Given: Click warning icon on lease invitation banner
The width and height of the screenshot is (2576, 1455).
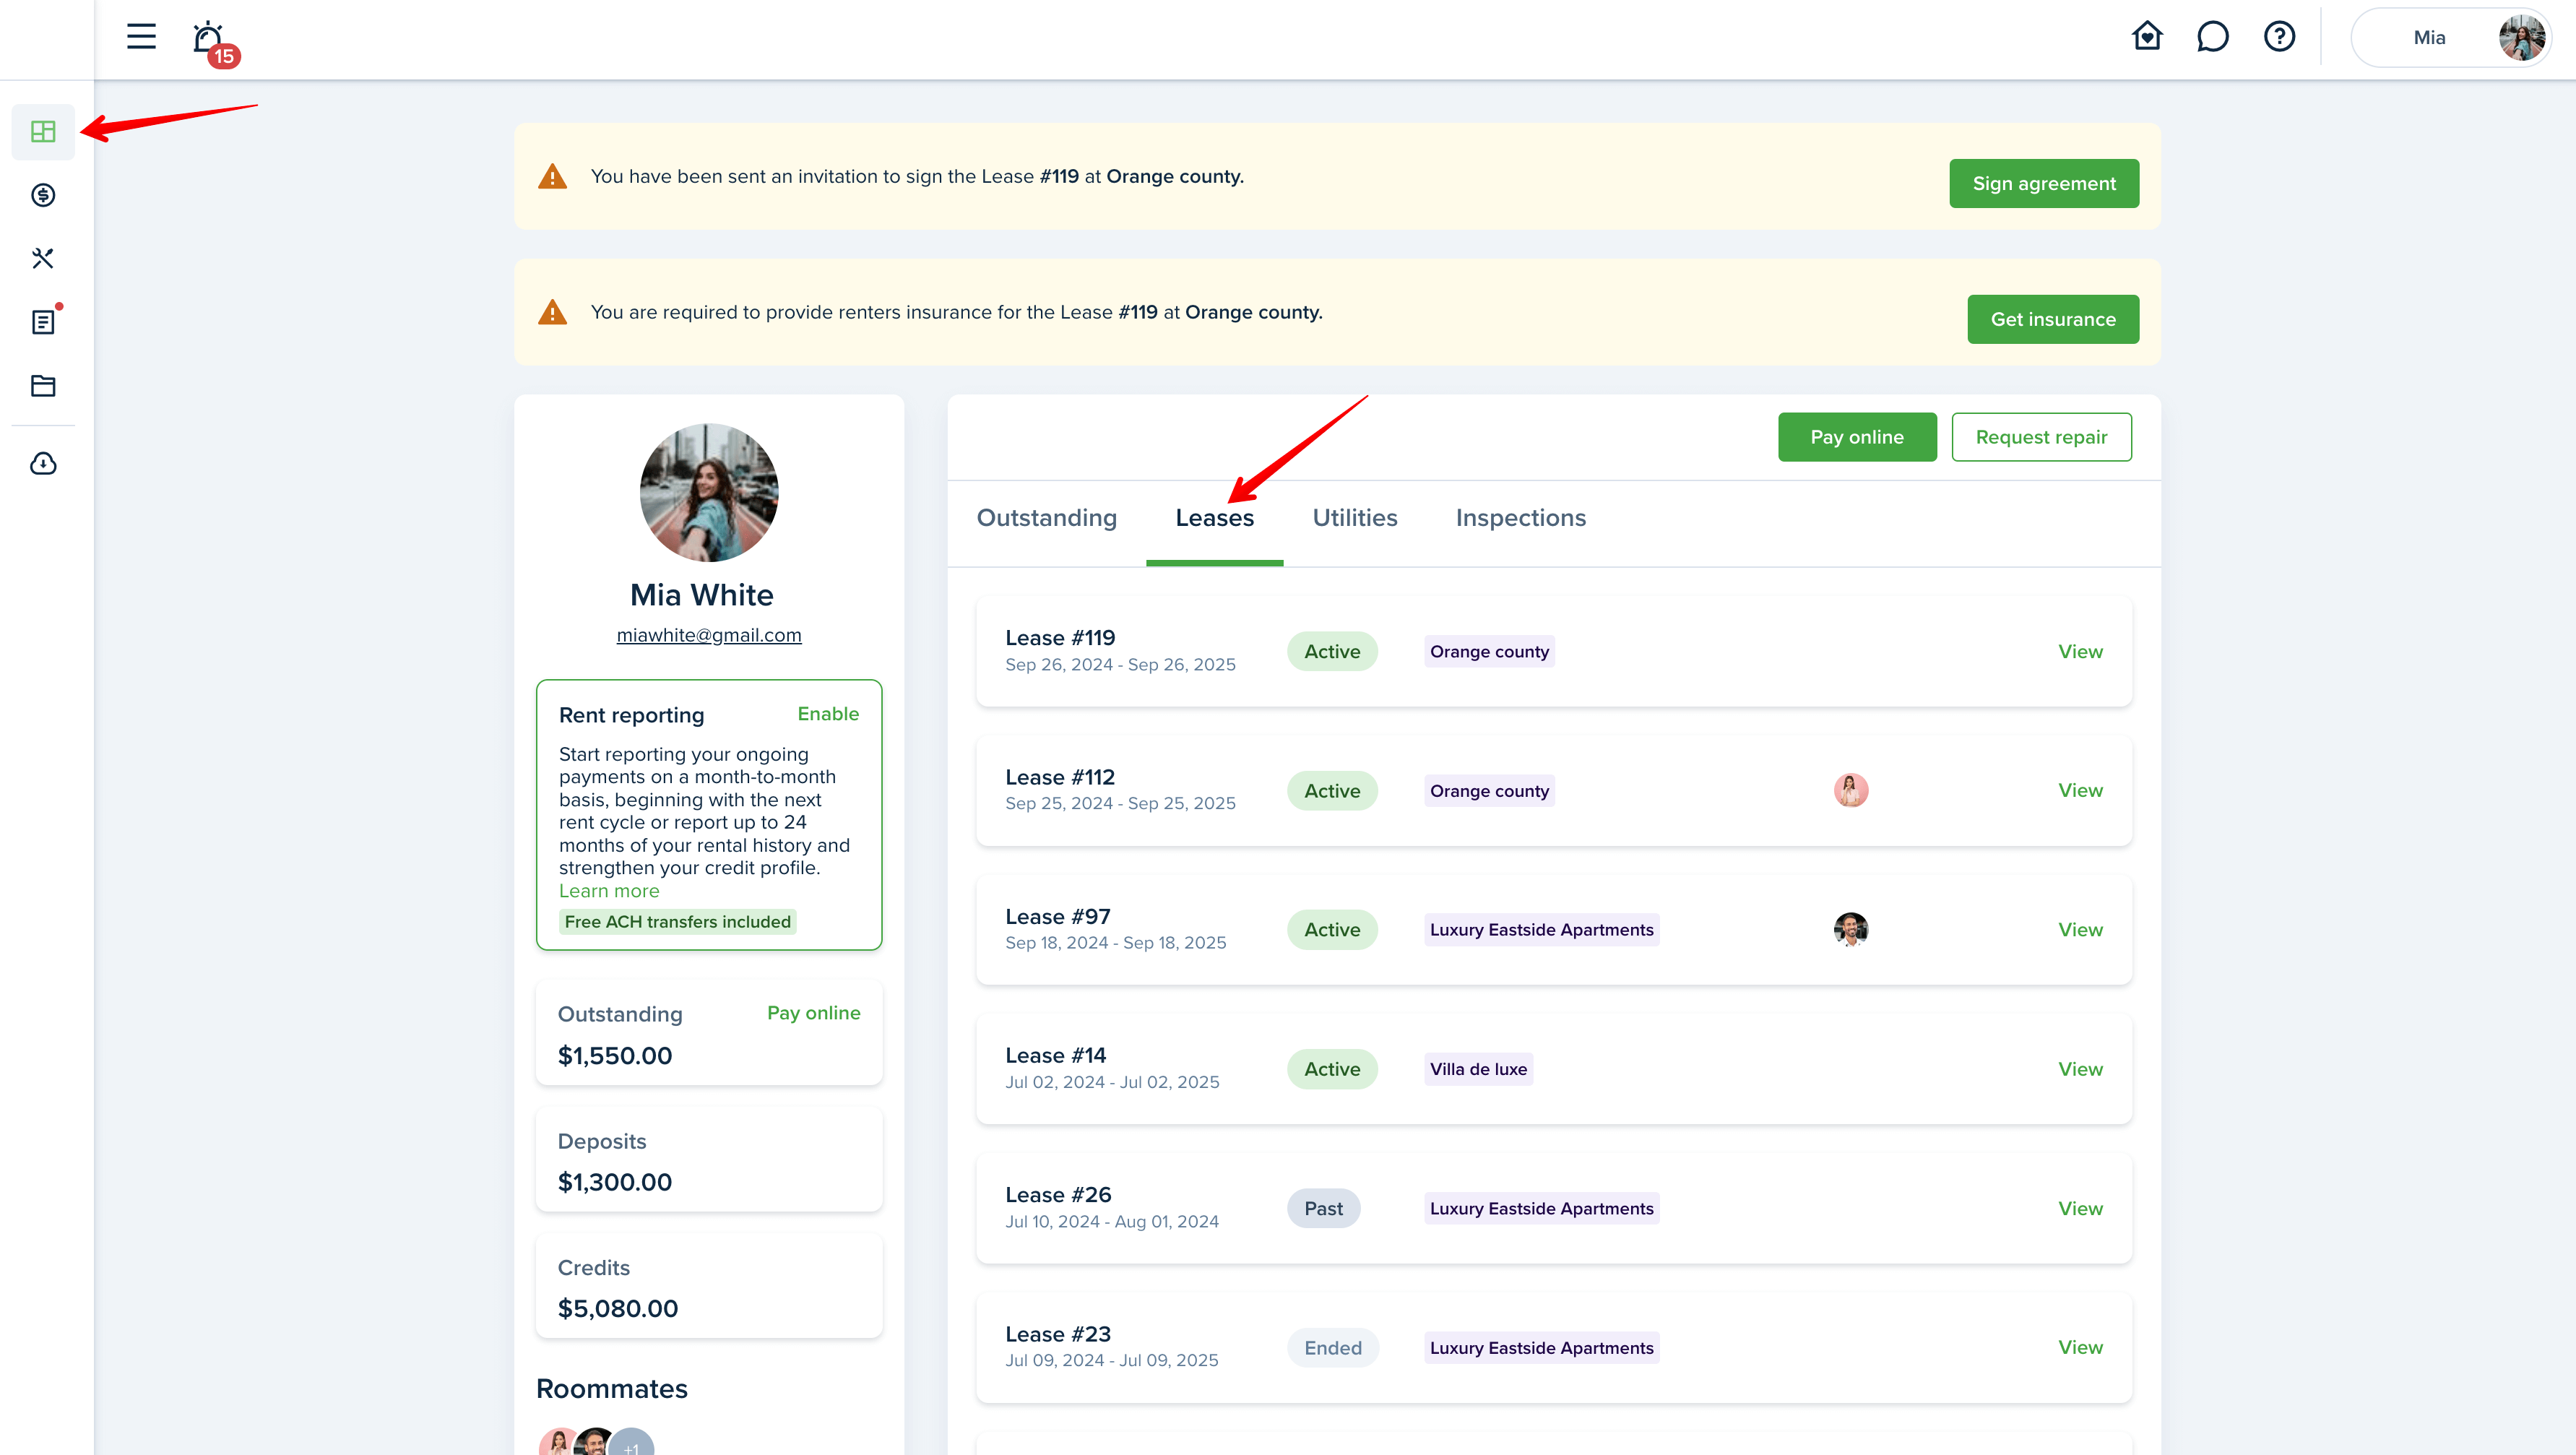Looking at the screenshot, I should [x=552, y=177].
